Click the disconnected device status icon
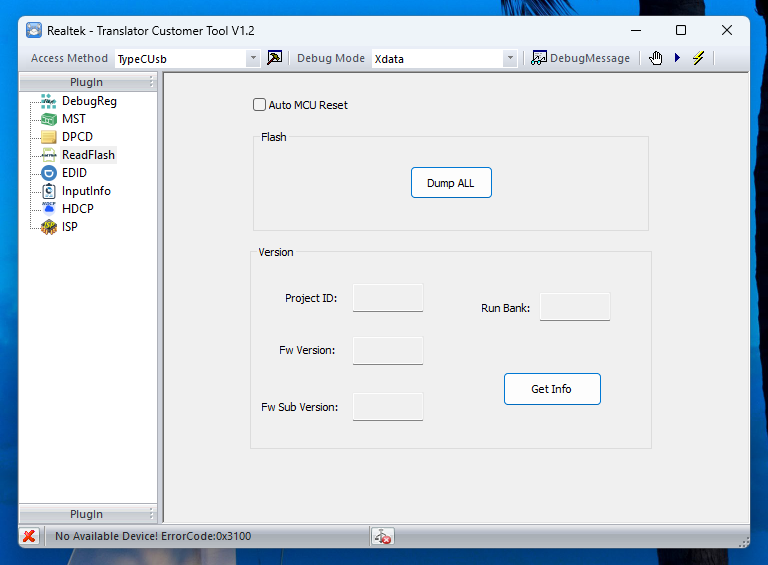768x565 pixels. pyautogui.click(x=382, y=537)
